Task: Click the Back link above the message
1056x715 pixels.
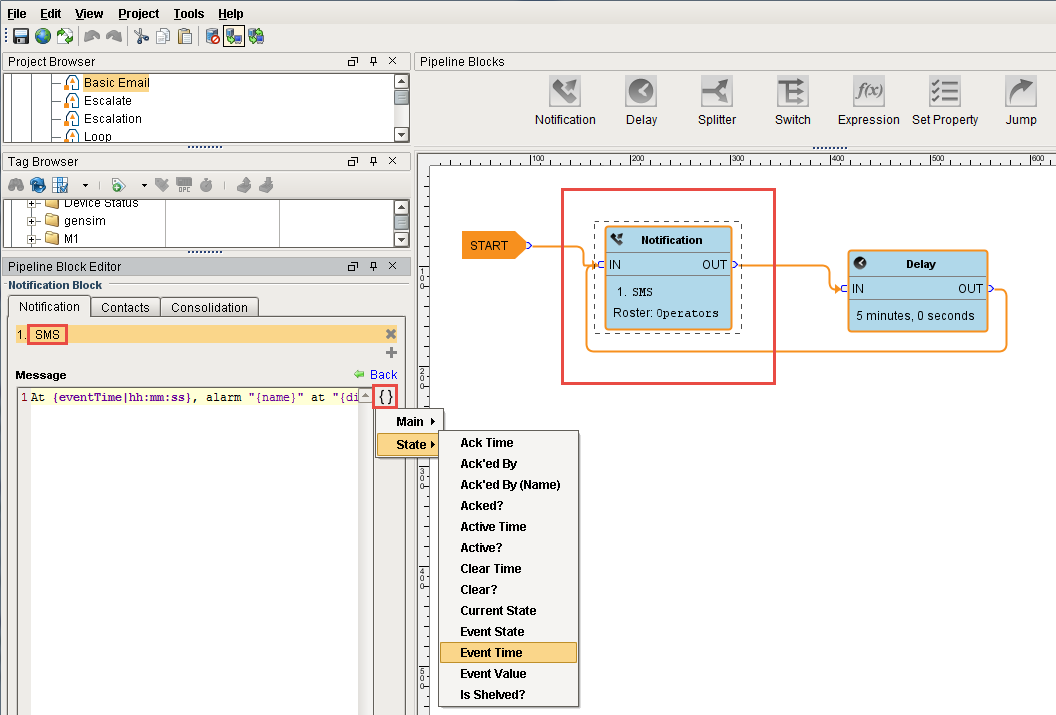Action: [383, 375]
